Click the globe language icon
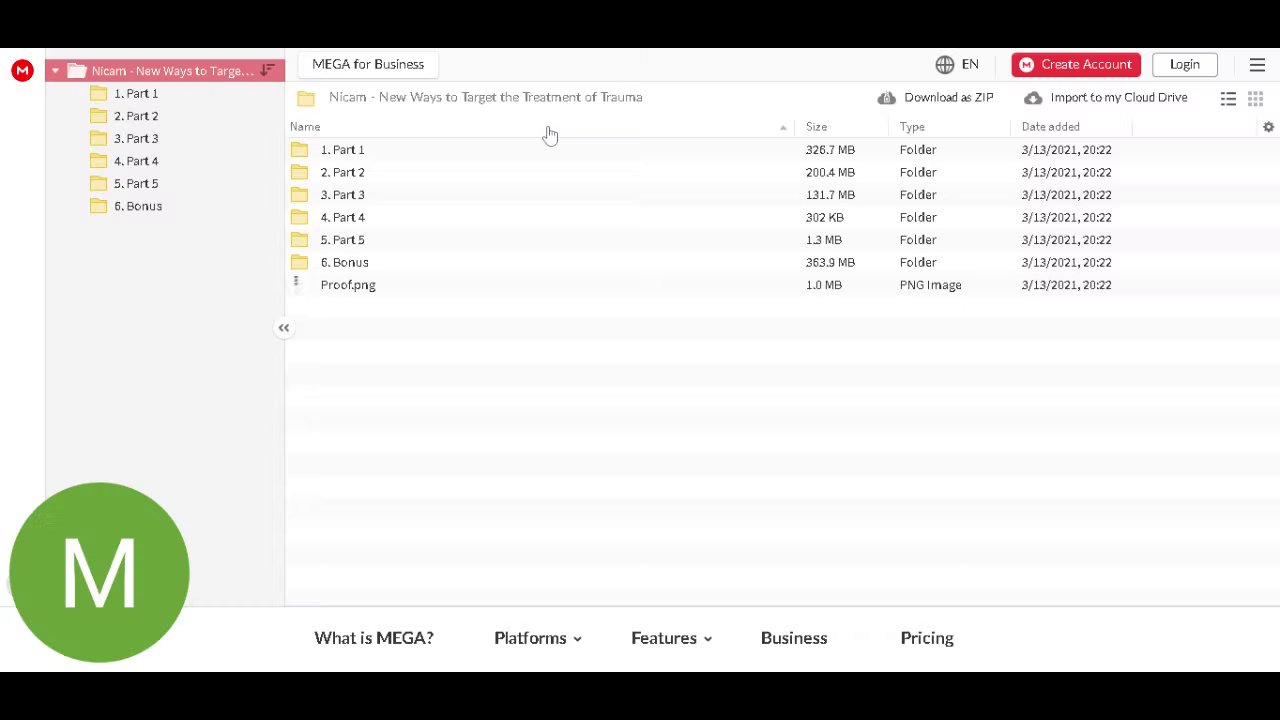Image resolution: width=1280 pixels, height=720 pixels. pos(945,64)
